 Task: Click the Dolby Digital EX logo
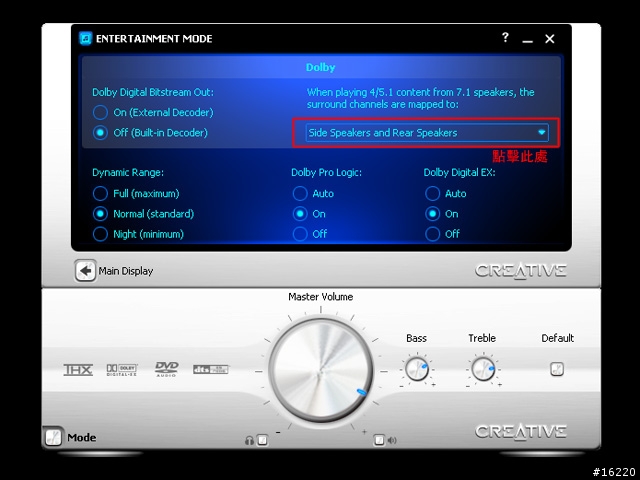click(x=122, y=369)
